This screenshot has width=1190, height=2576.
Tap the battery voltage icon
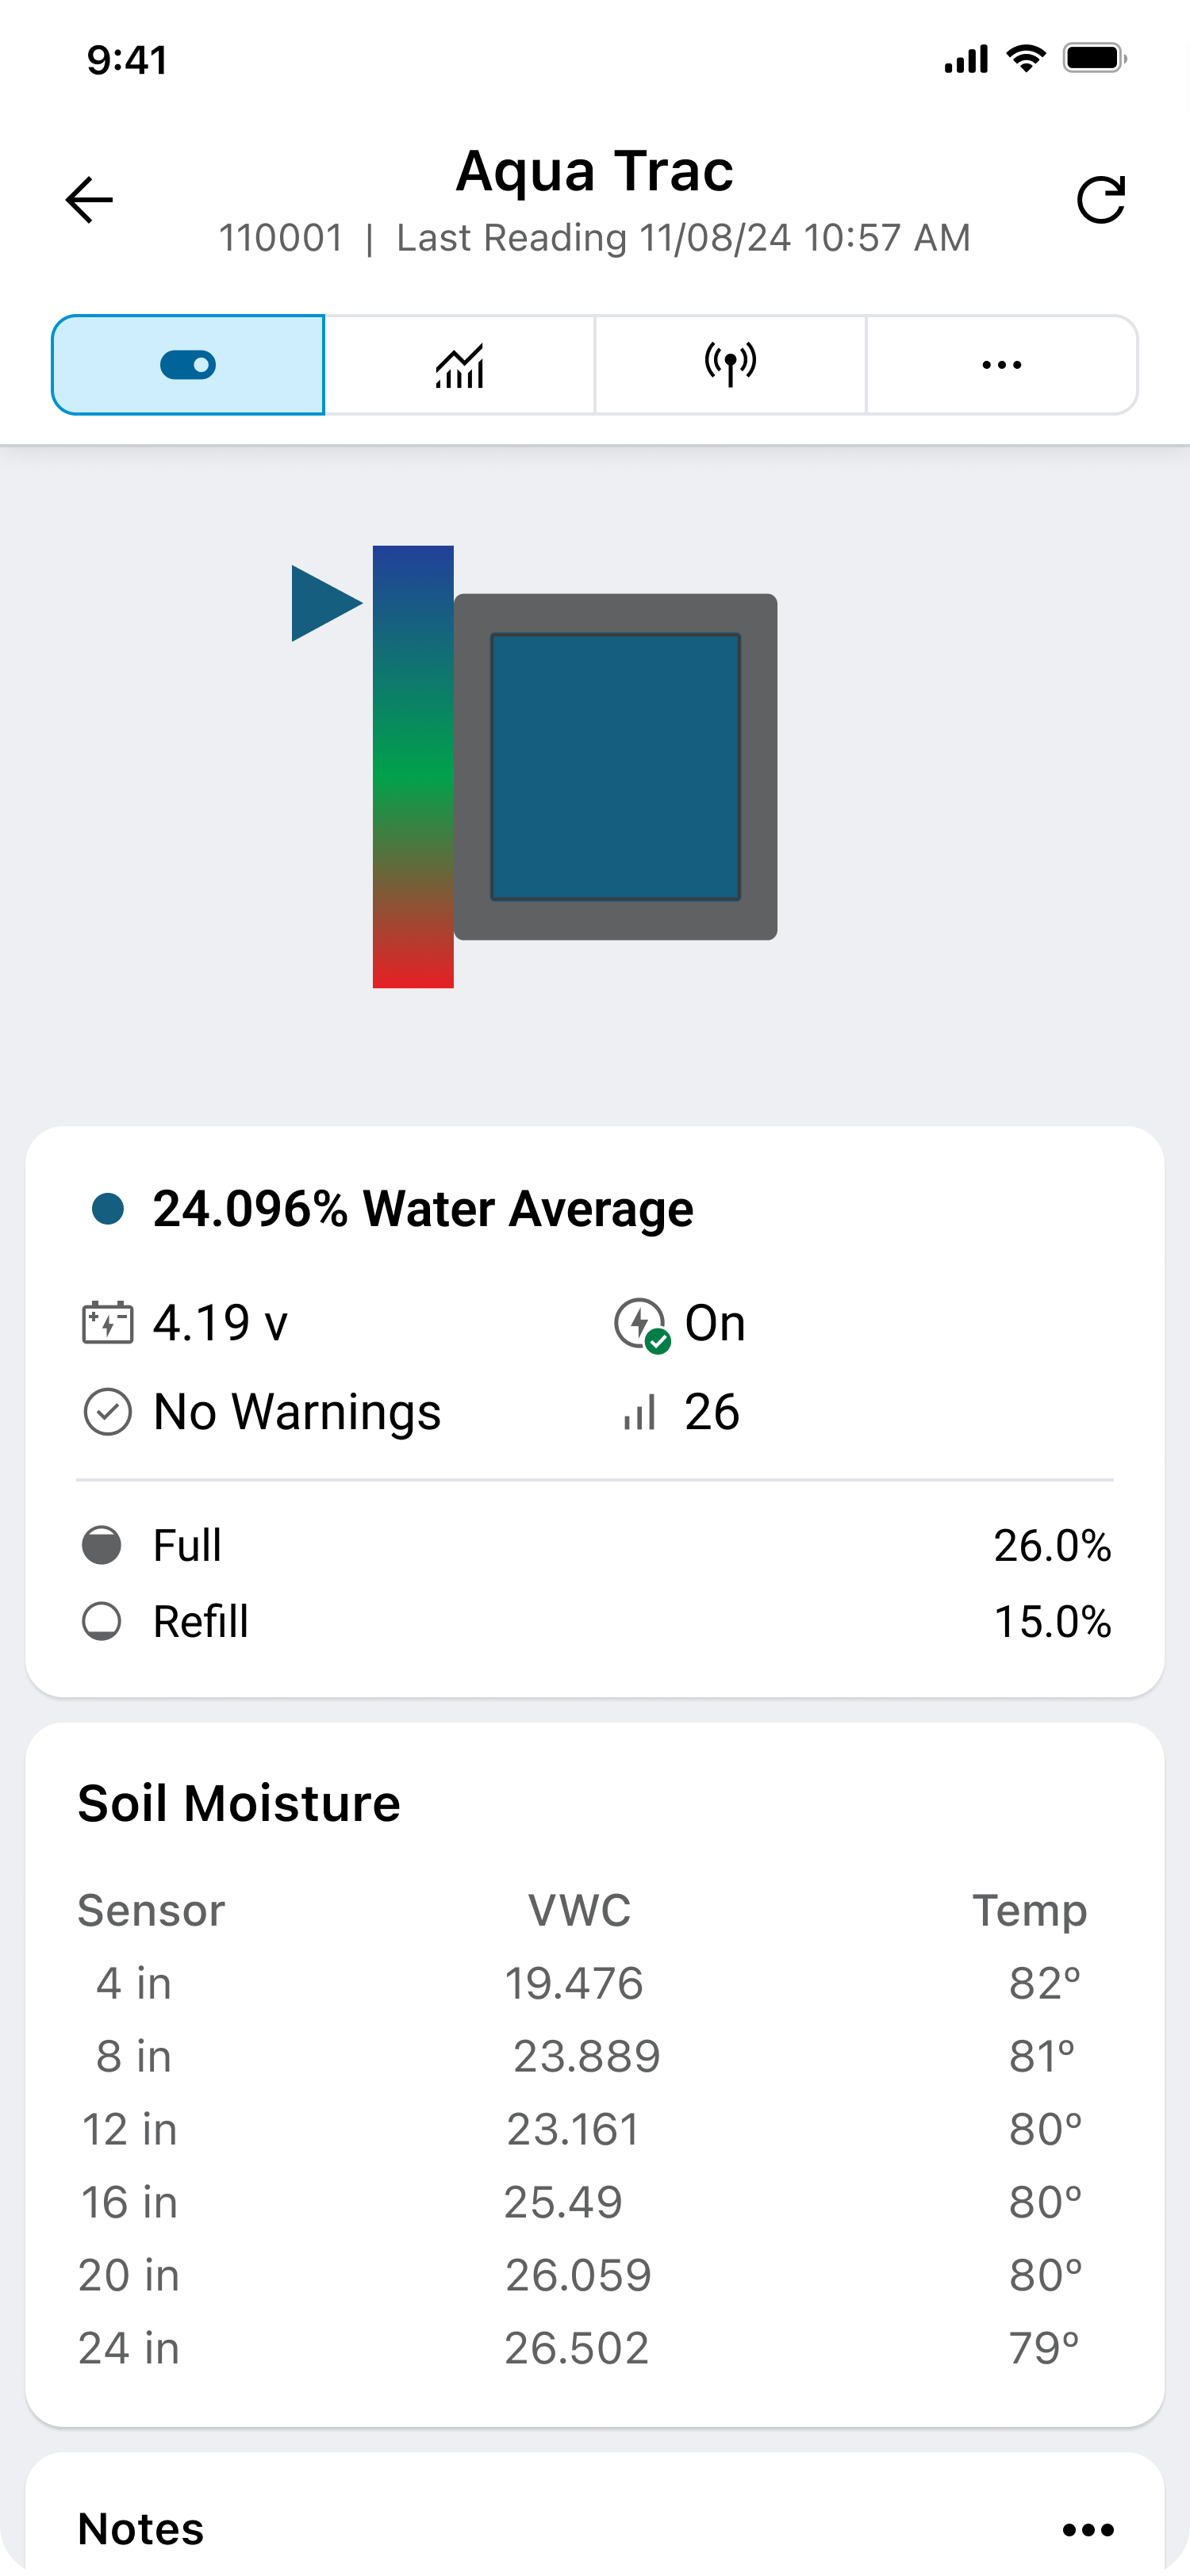[107, 1324]
